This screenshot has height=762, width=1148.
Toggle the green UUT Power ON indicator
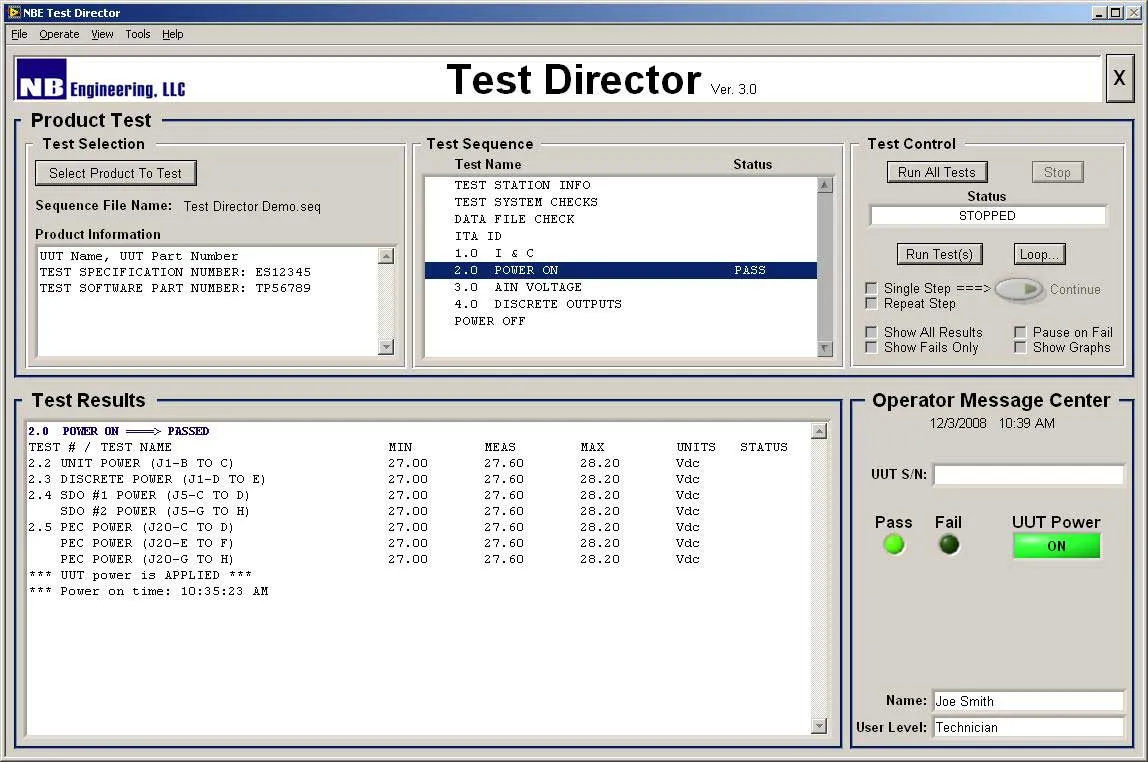point(1056,546)
